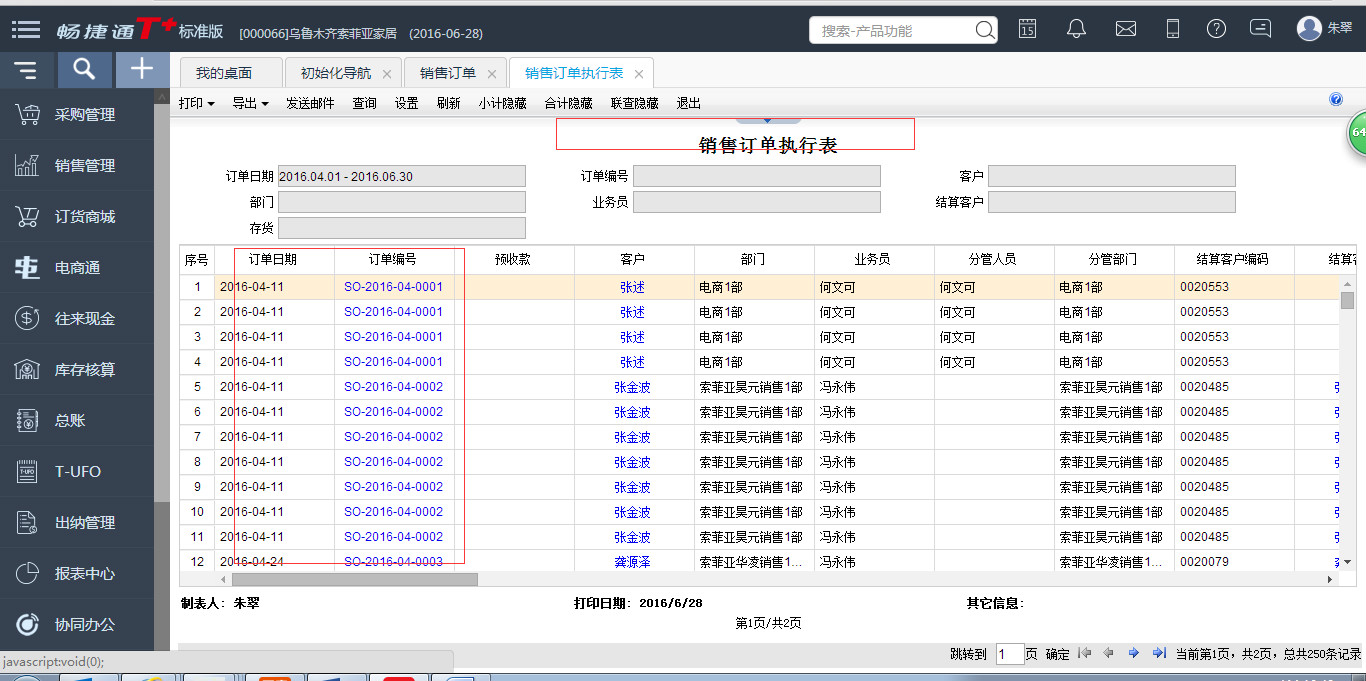Open the mail envelope icon
Viewport: 1366px width, 681px height.
click(x=1125, y=29)
